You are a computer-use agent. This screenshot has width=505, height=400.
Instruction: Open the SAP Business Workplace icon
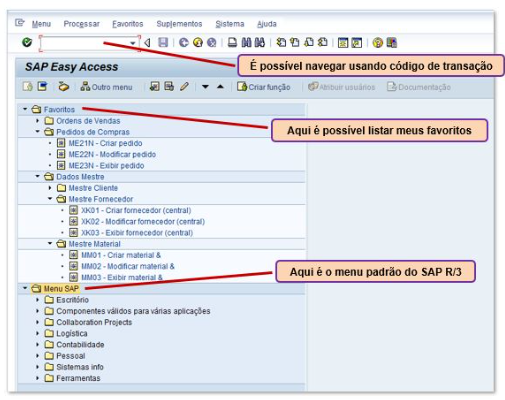[x=63, y=87]
